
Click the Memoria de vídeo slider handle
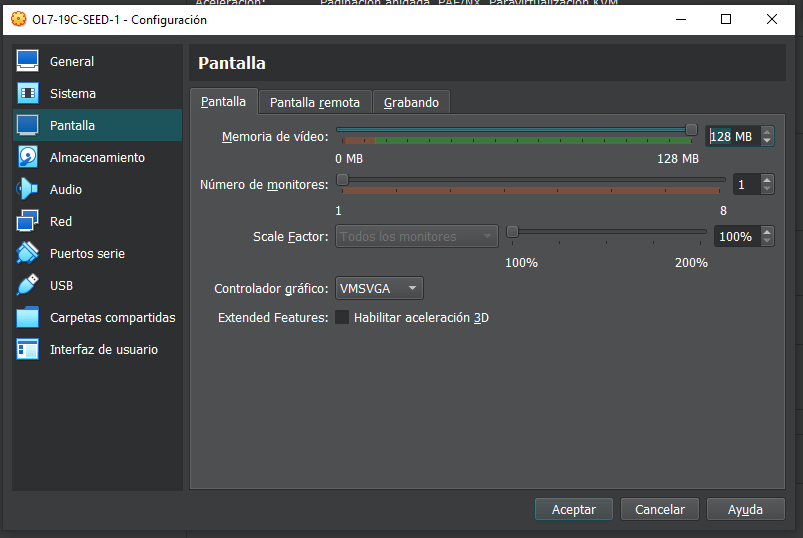click(x=691, y=129)
